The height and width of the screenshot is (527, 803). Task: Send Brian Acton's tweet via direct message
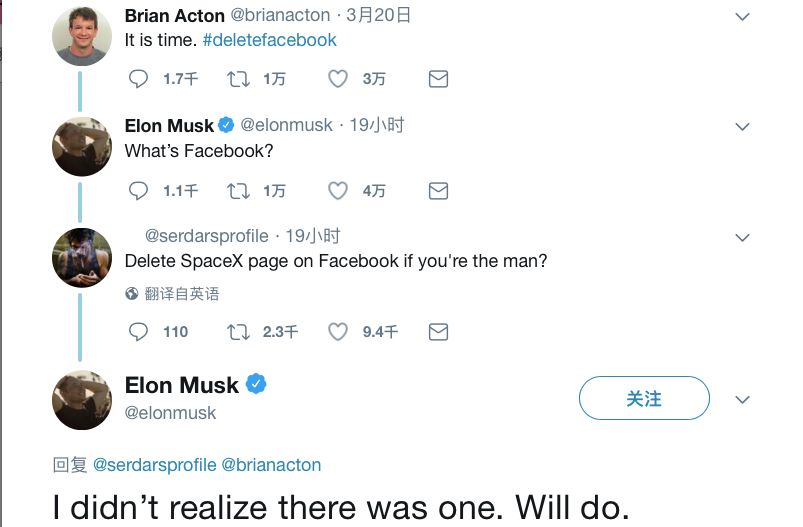click(438, 79)
